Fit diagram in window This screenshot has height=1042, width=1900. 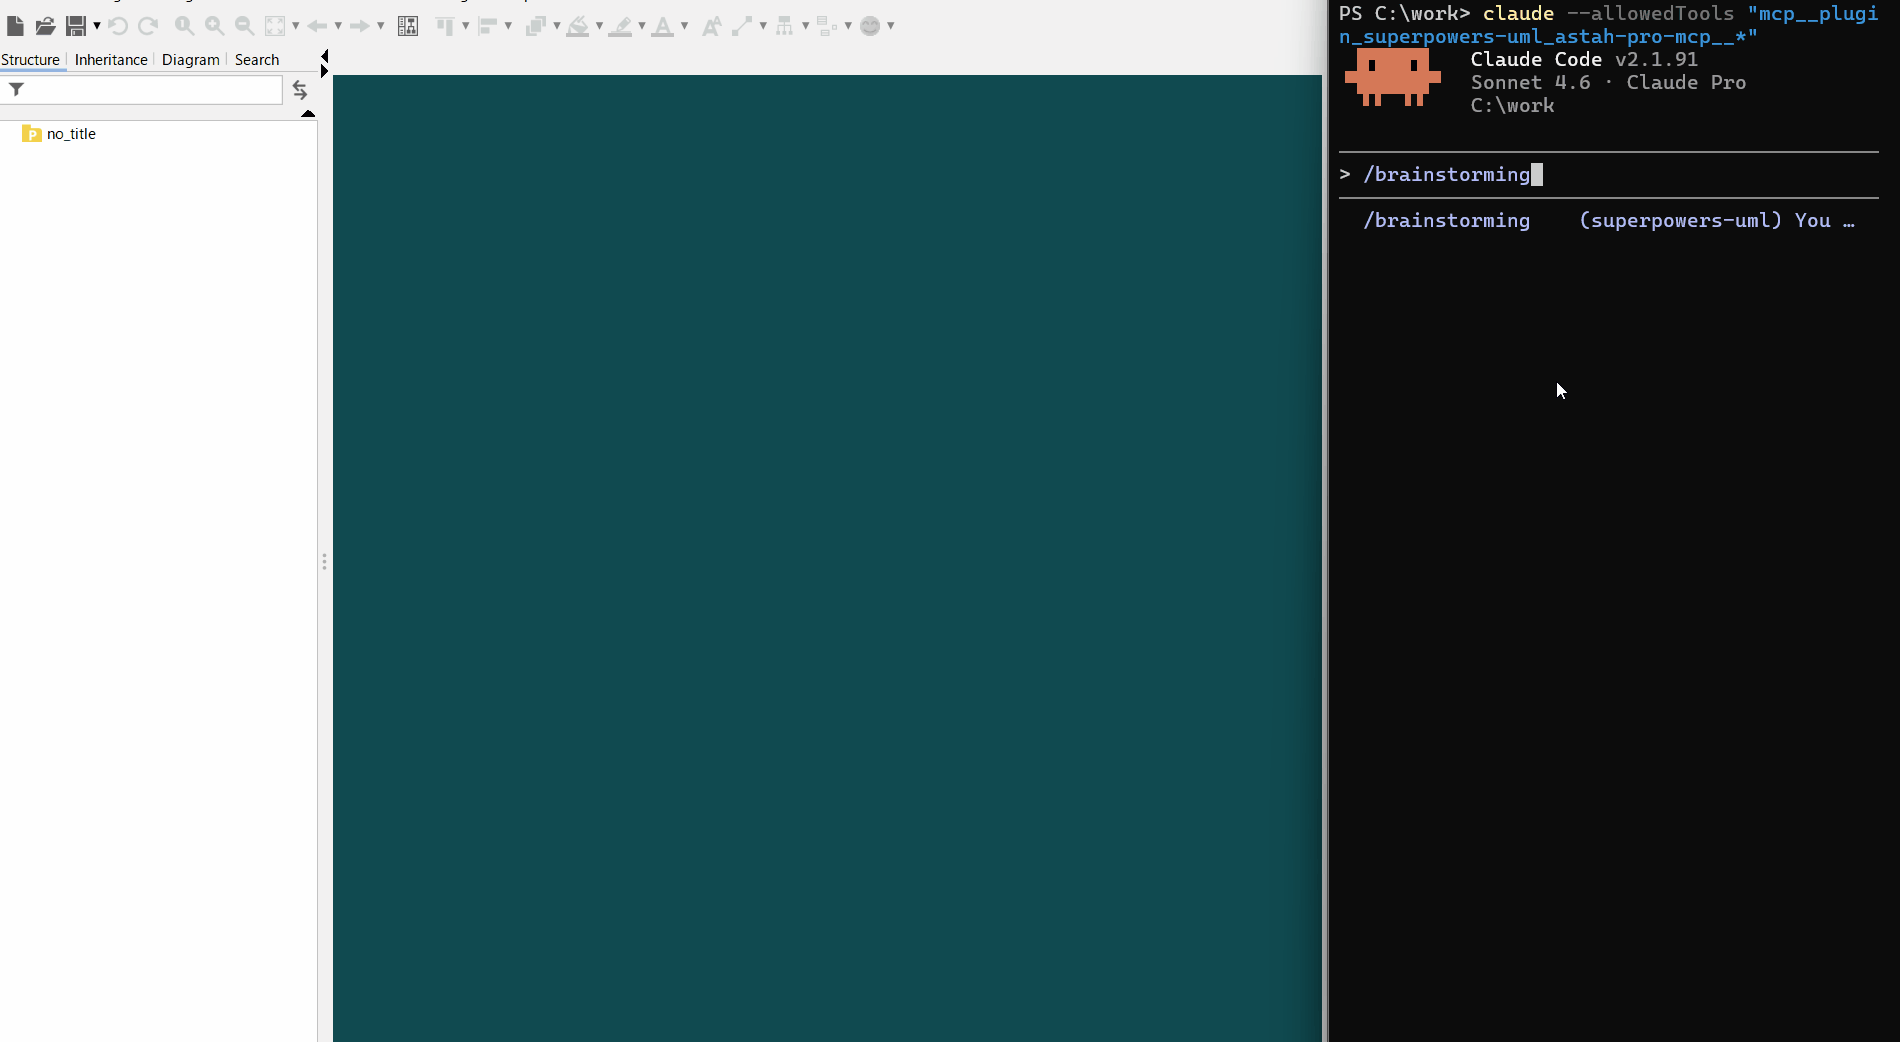coord(275,26)
